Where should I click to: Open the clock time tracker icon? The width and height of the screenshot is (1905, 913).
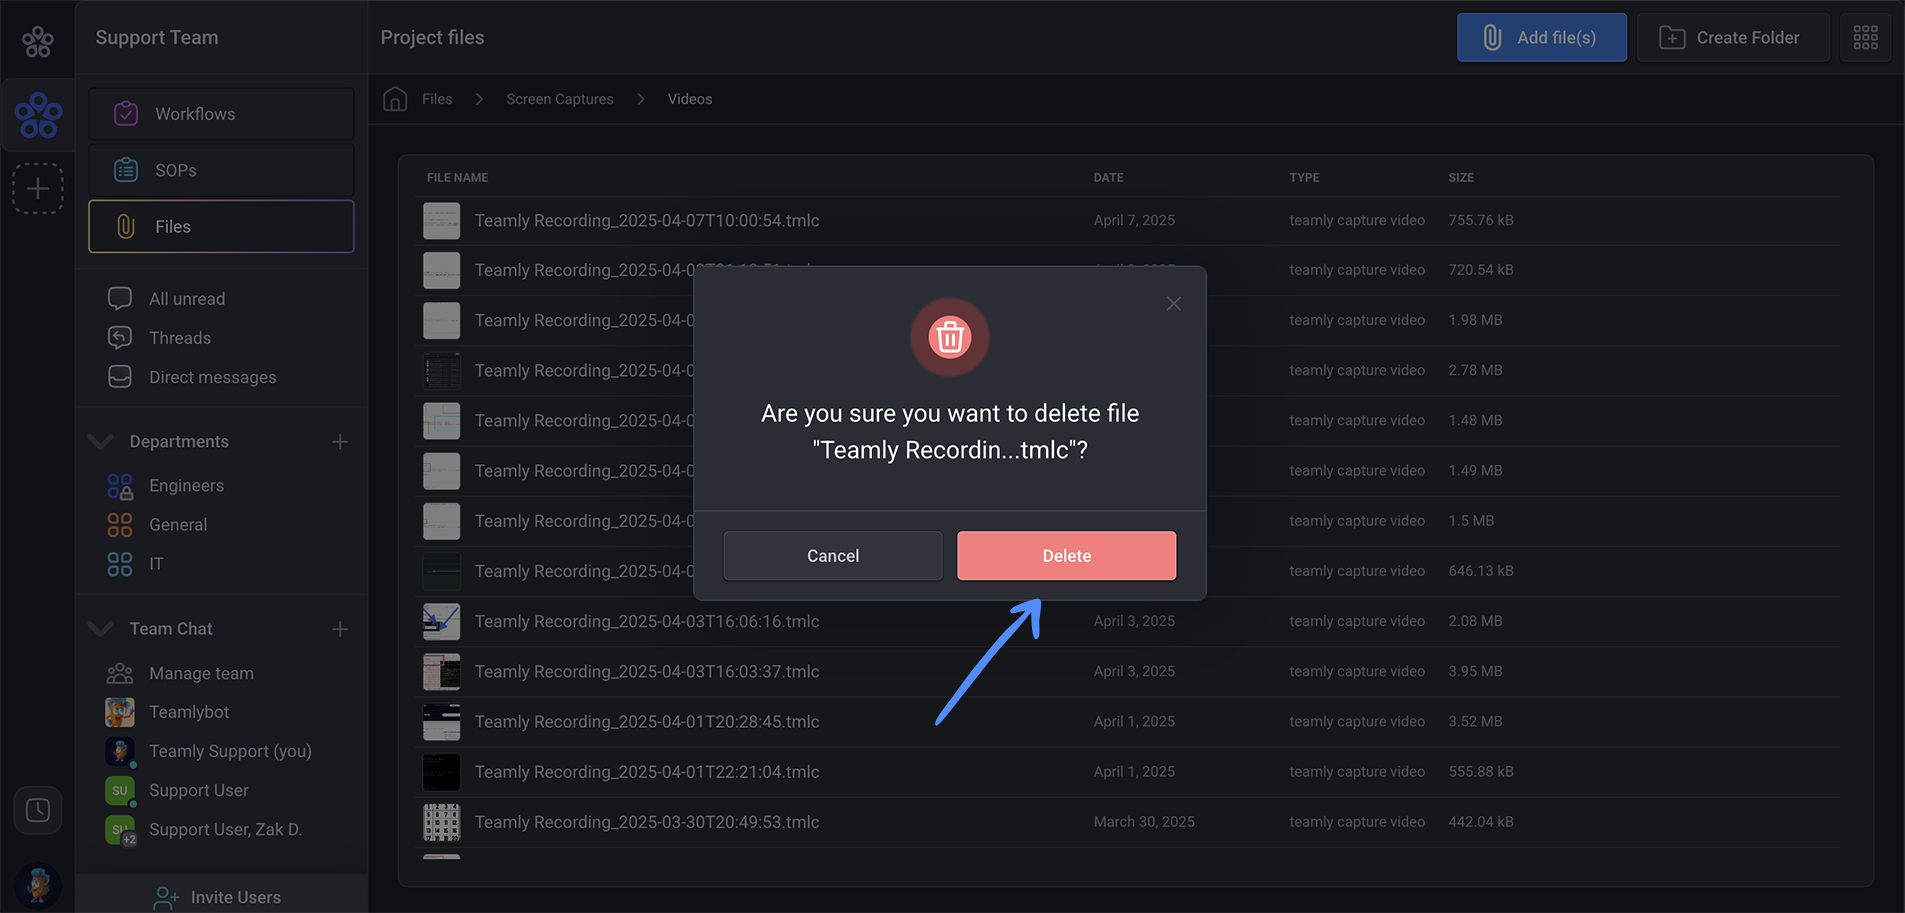point(38,810)
